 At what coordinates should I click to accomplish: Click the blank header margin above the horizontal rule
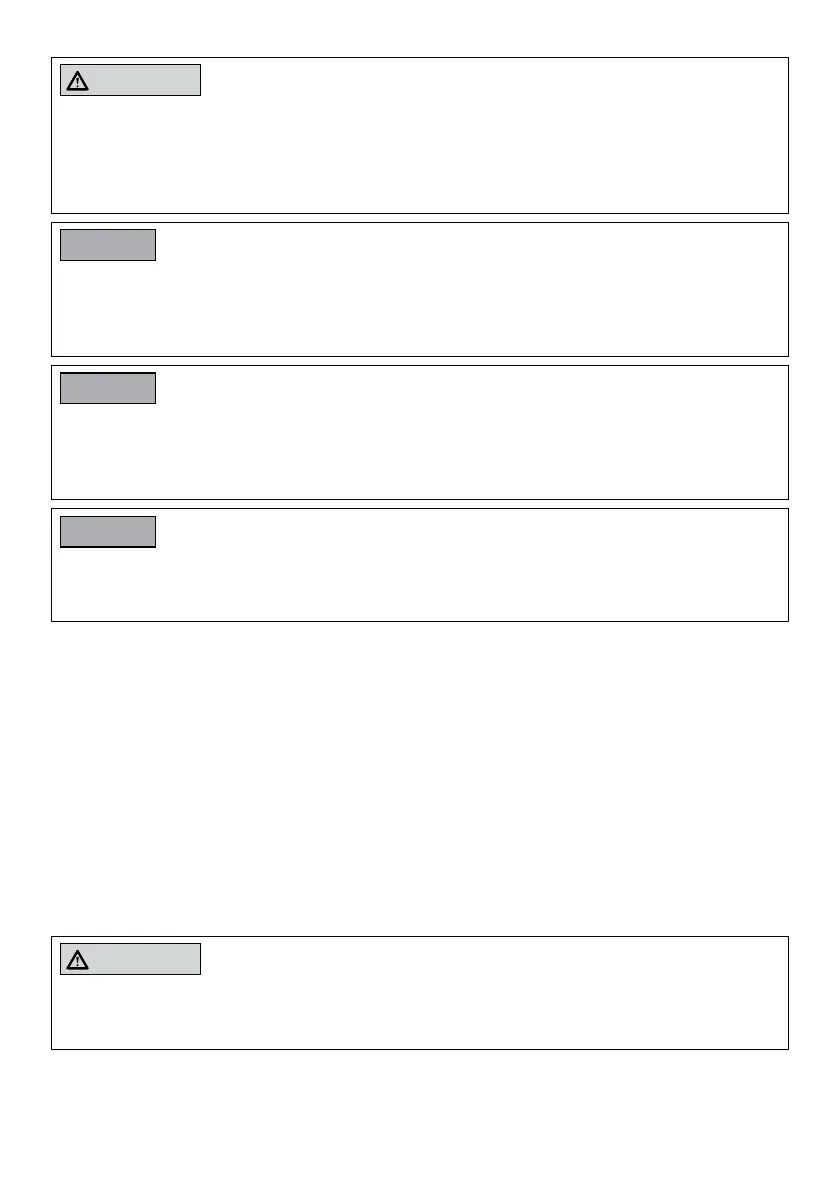coord(420,15)
